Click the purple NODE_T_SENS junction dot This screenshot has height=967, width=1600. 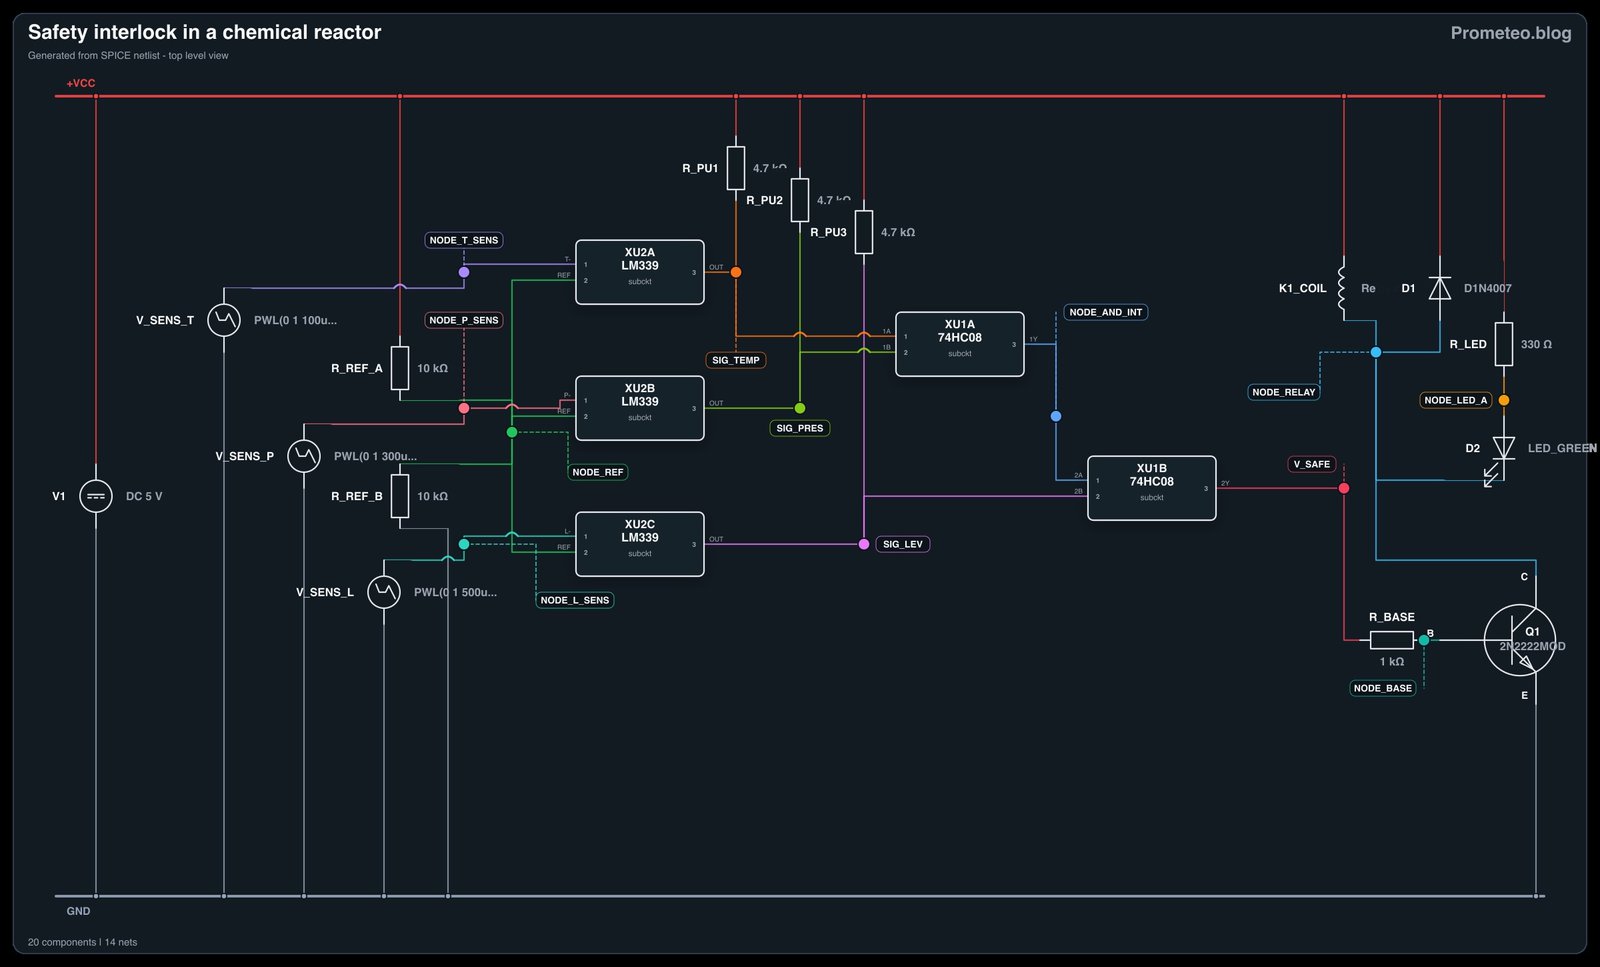point(464,272)
